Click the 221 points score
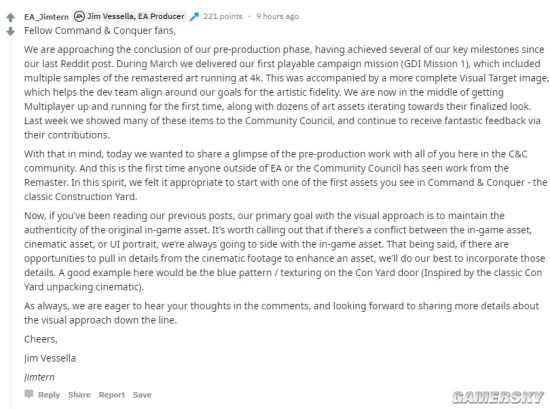This screenshot has height=409, width=550. tap(223, 16)
